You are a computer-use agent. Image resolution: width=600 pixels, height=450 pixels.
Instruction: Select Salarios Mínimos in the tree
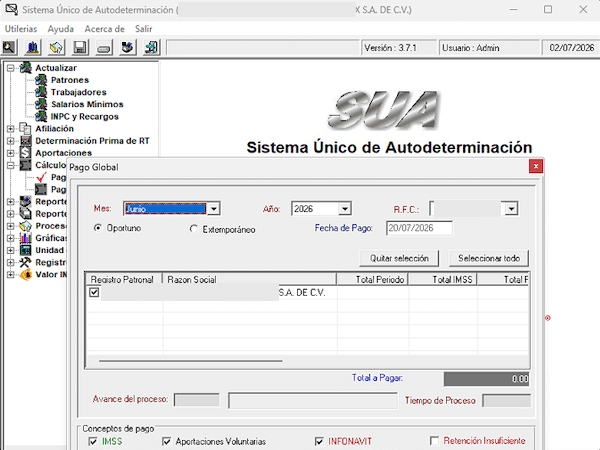coord(87,104)
